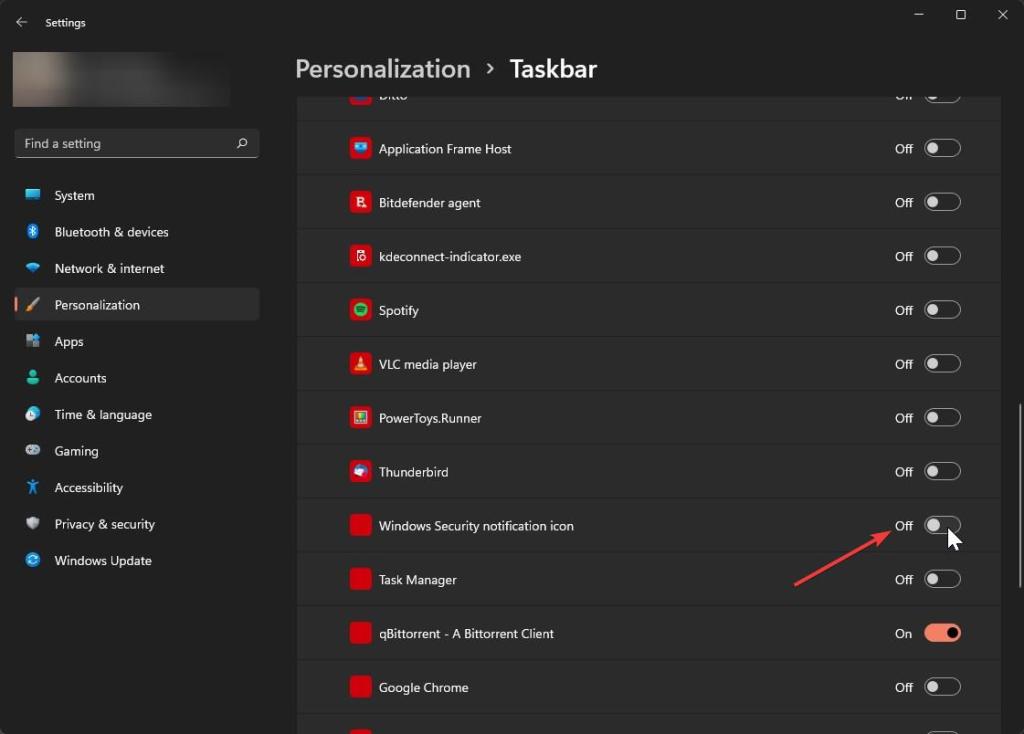
Task: Click the Bluetooth icon in sidebar
Action: [x=33, y=231]
